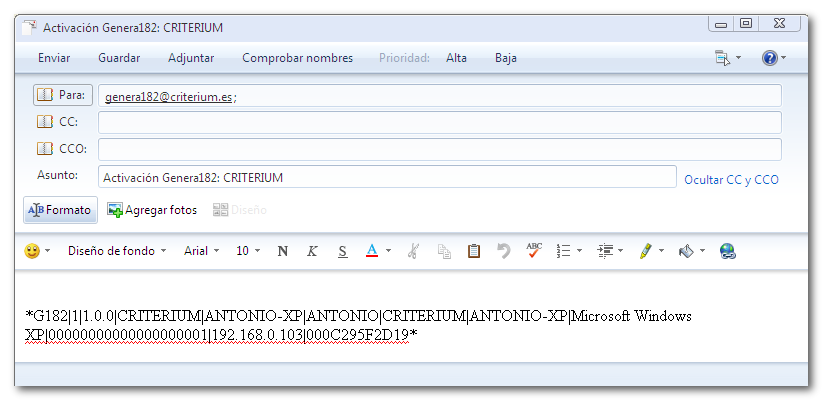Maximize the message window
The width and height of the screenshot is (822, 400).
pos(746,24)
